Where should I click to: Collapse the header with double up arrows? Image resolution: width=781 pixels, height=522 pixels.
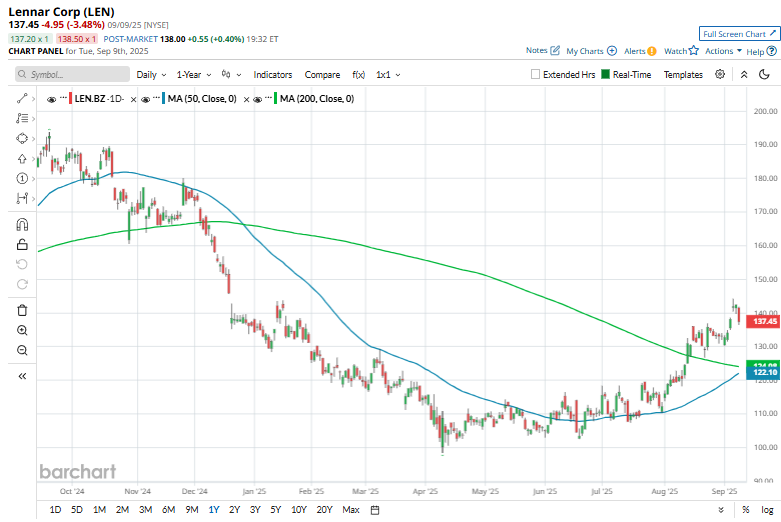pos(744,74)
